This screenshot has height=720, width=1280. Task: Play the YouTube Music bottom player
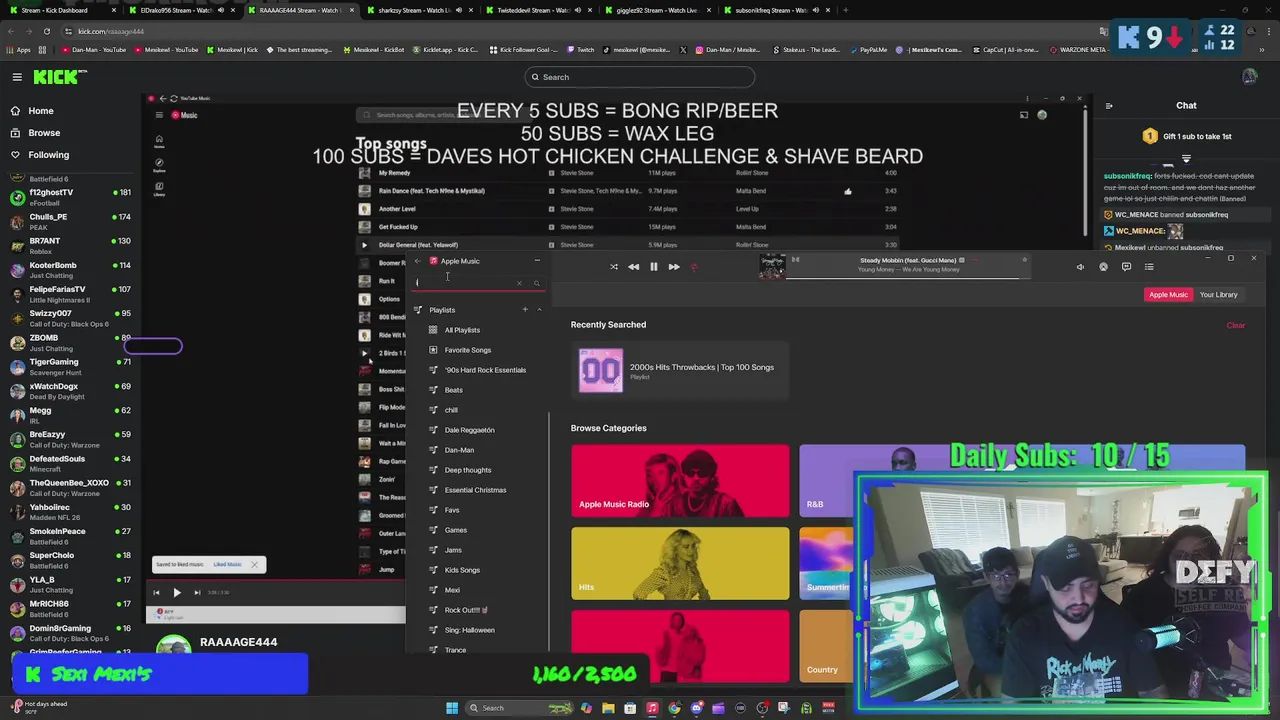coord(177,592)
